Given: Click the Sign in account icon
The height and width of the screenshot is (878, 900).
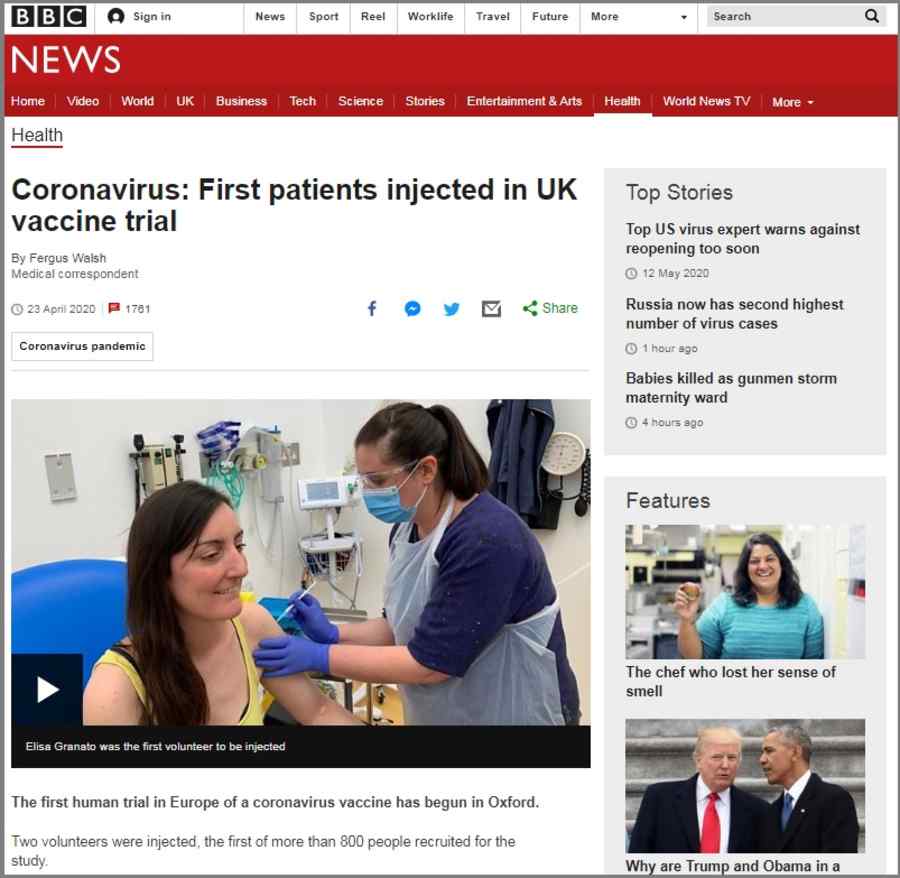Looking at the screenshot, I should [116, 16].
